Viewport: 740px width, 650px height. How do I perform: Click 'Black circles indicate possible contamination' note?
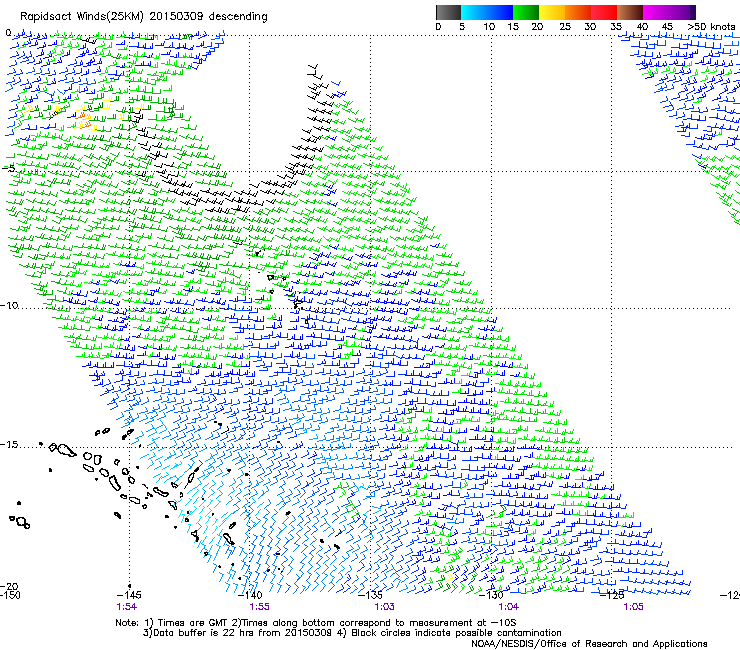pyautogui.click(x=456, y=633)
